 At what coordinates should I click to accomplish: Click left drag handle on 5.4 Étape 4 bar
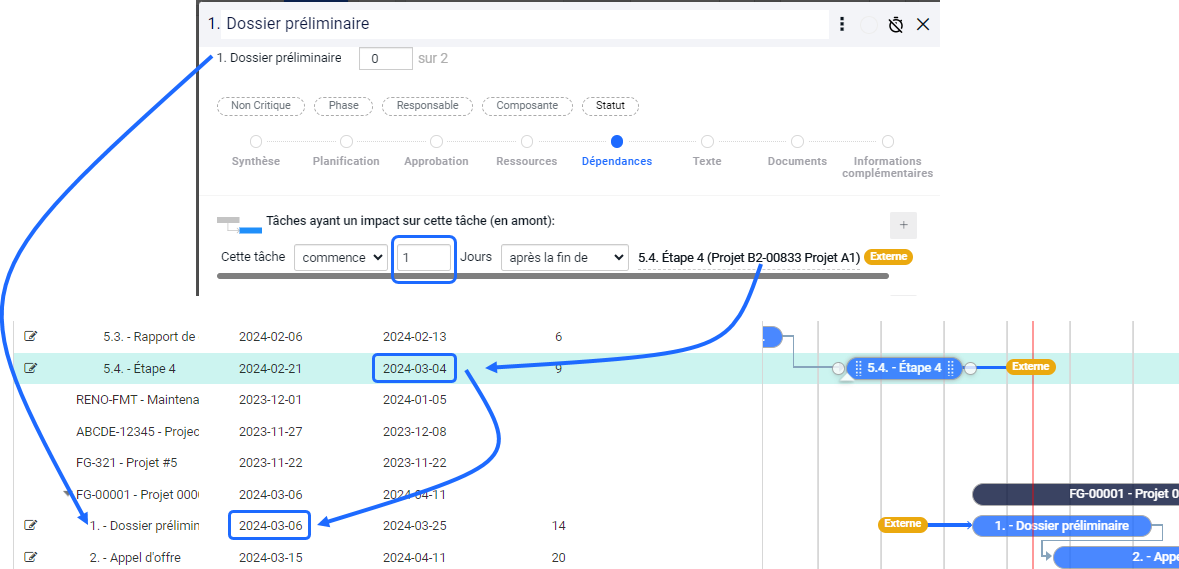click(857, 368)
